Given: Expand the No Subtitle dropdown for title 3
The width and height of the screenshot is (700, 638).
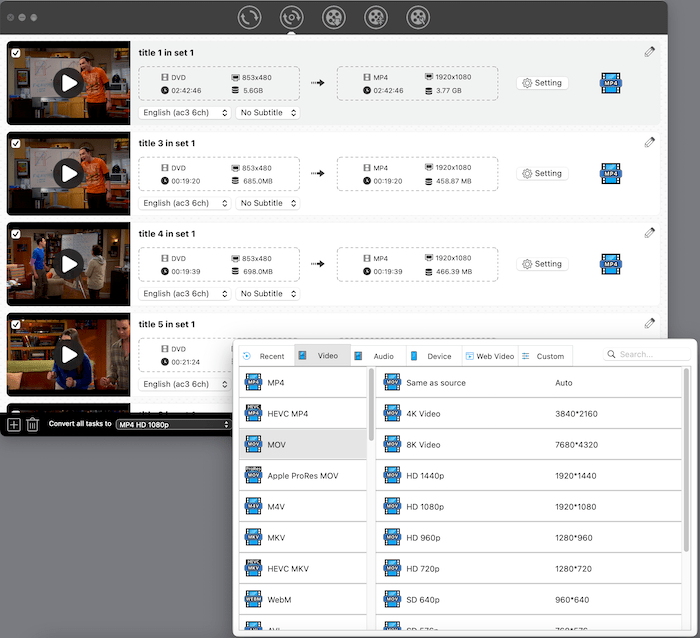Looking at the screenshot, I should pyautogui.click(x=267, y=203).
